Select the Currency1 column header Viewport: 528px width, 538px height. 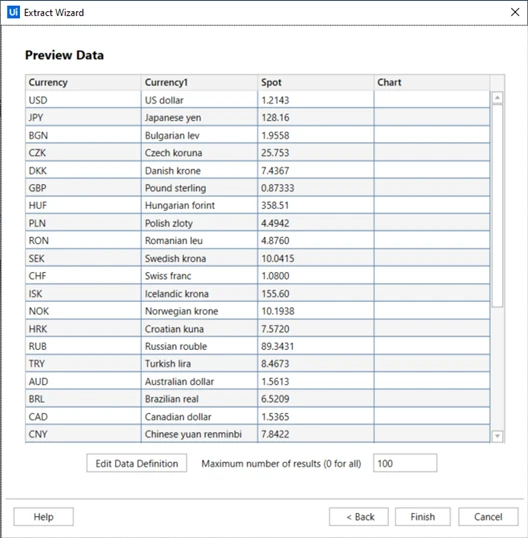[x=199, y=82]
